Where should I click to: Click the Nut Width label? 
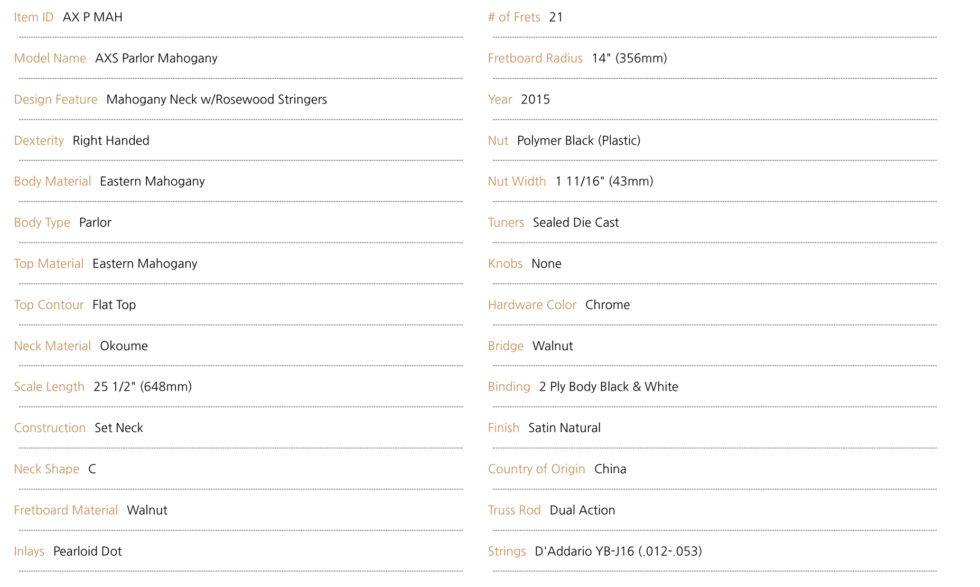[x=517, y=181]
